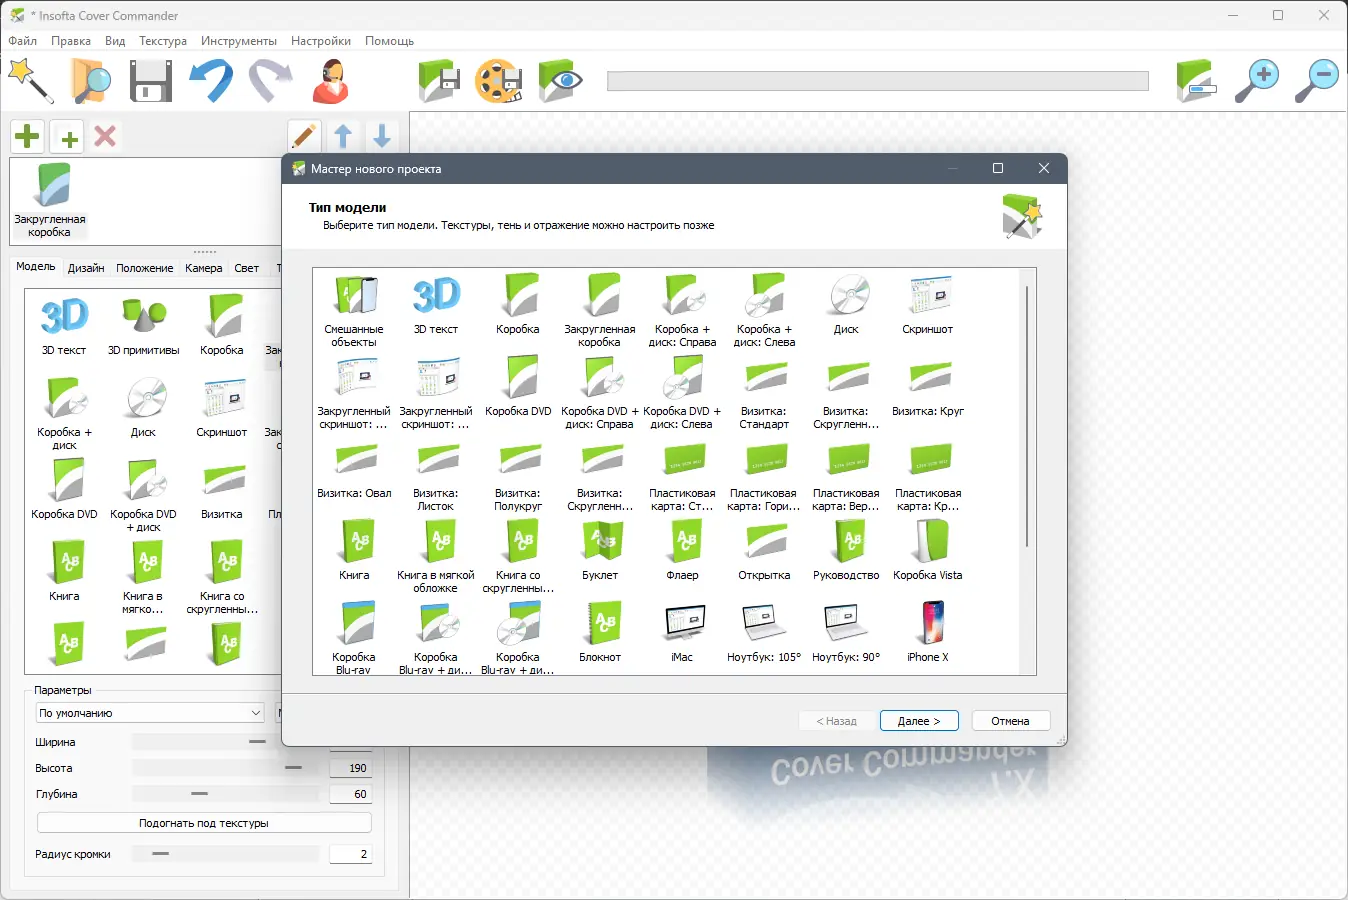Choose Буклет model in wizard
The height and width of the screenshot is (900, 1348).
[x=600, y=550]
